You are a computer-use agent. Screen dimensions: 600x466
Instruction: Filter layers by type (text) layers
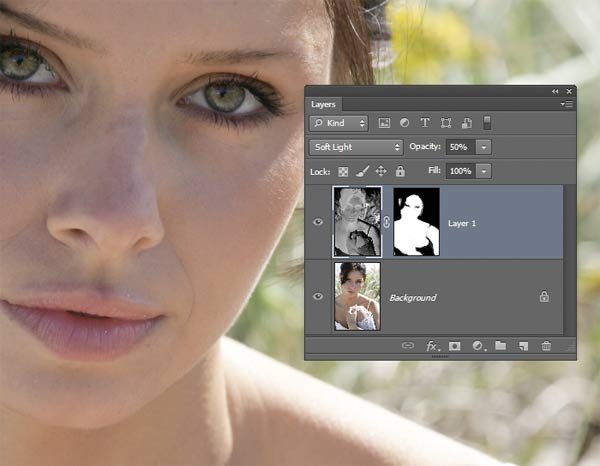click(x=425, y=123)
